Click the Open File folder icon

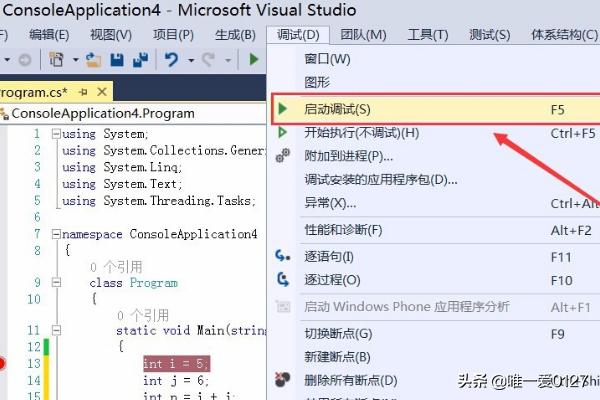tap(94, 60)
